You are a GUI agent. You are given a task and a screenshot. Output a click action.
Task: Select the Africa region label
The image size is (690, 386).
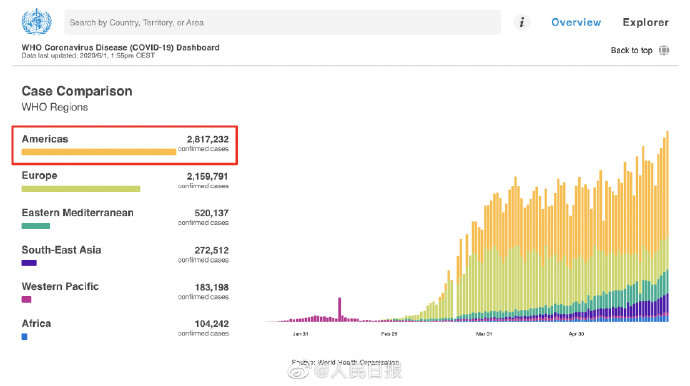pos(37,324)
